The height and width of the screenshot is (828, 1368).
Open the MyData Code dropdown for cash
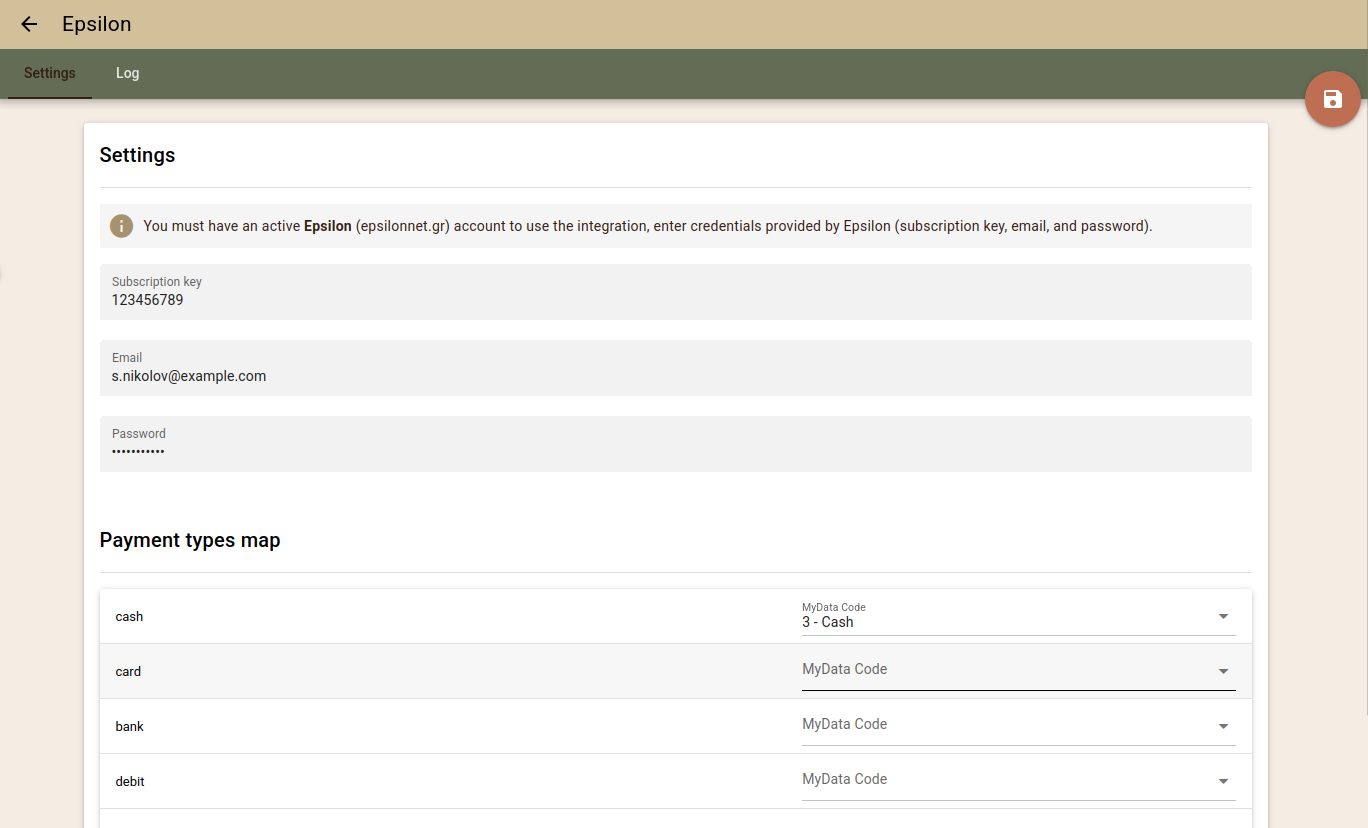(x=1019, y=616)
